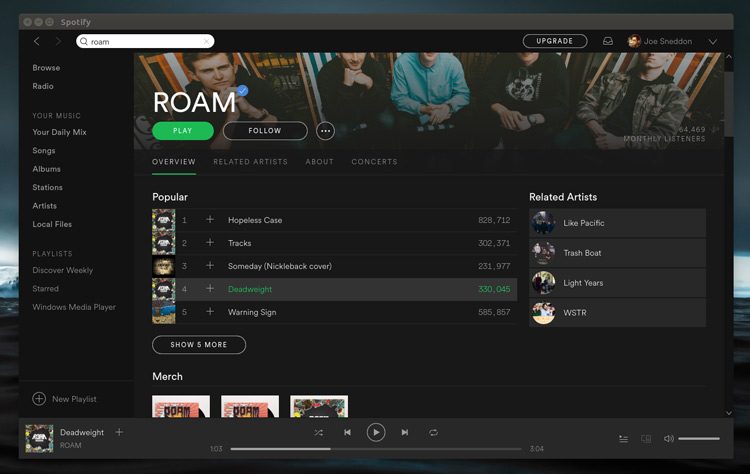Open Local Files
Viewport: 750px width, 474px height.
tap(52, 224)
